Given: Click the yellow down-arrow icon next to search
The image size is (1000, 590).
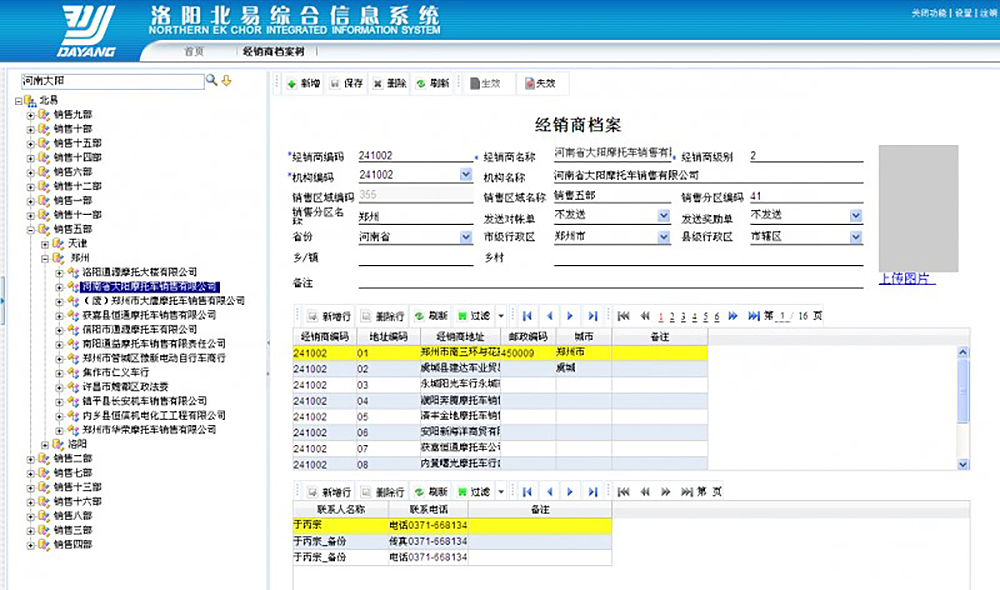Looking at the screenshot, I should point(226,80).
